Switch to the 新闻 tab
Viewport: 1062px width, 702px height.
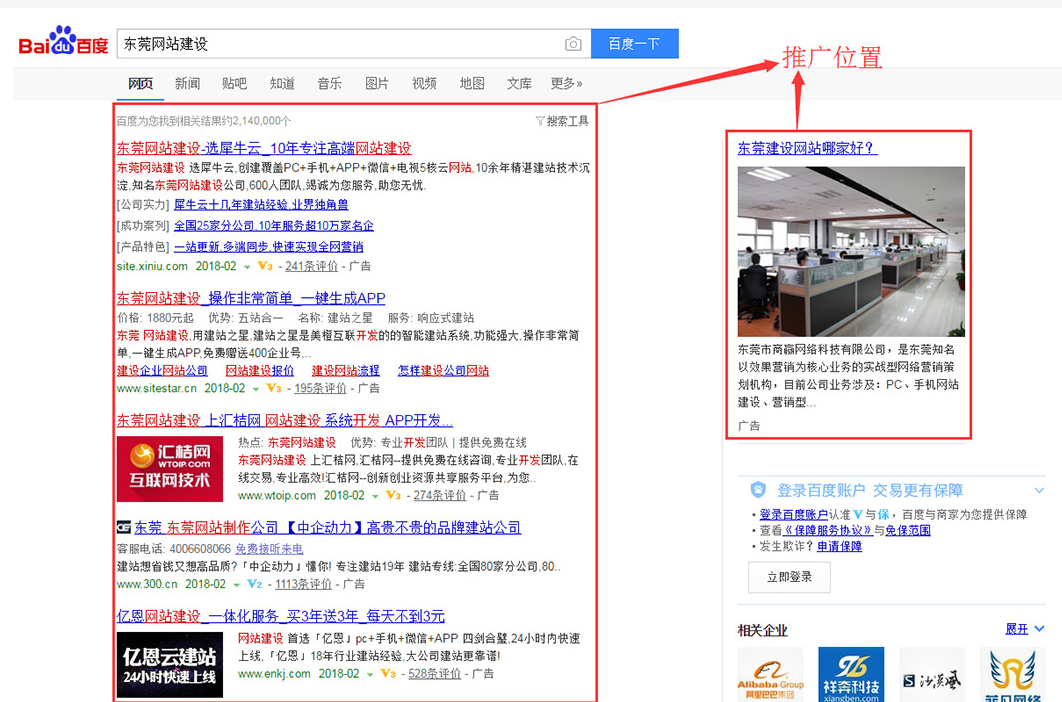[x=188, y=83]
